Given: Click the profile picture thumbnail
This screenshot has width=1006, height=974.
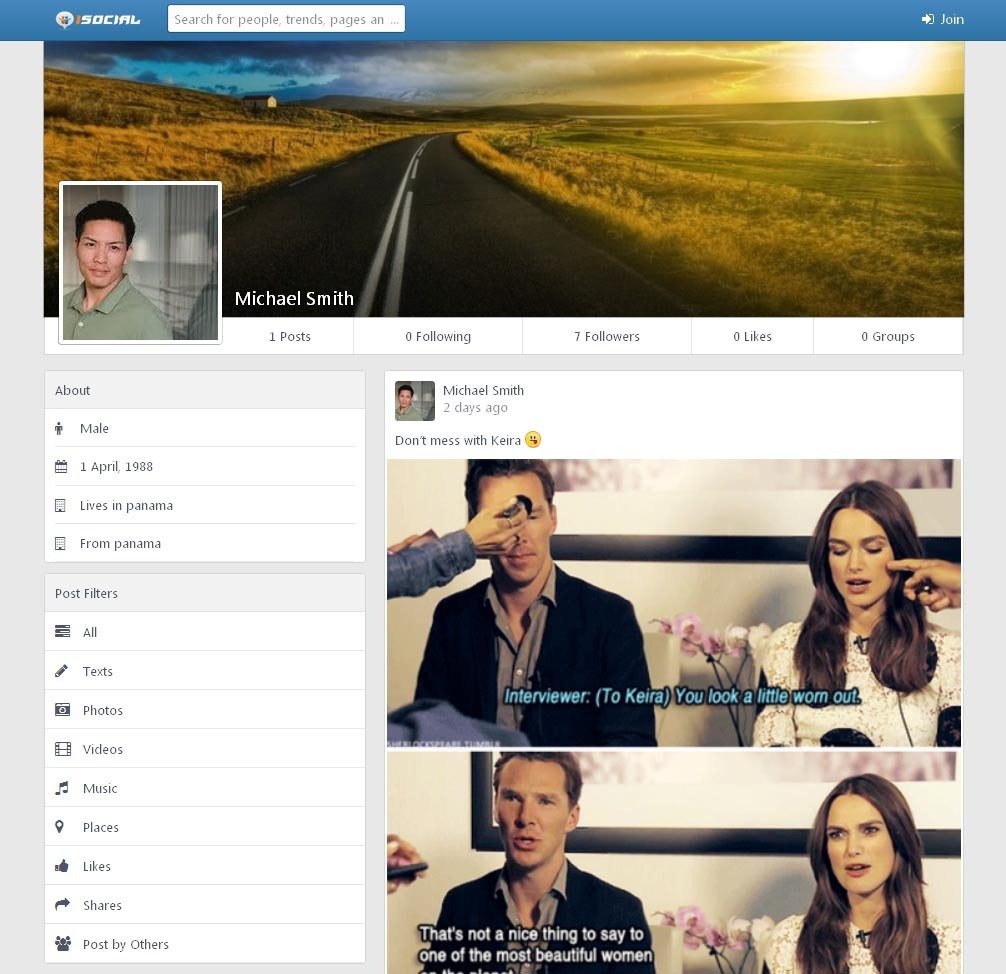Looking at the screenshot, I should click(x=139, y=261).
